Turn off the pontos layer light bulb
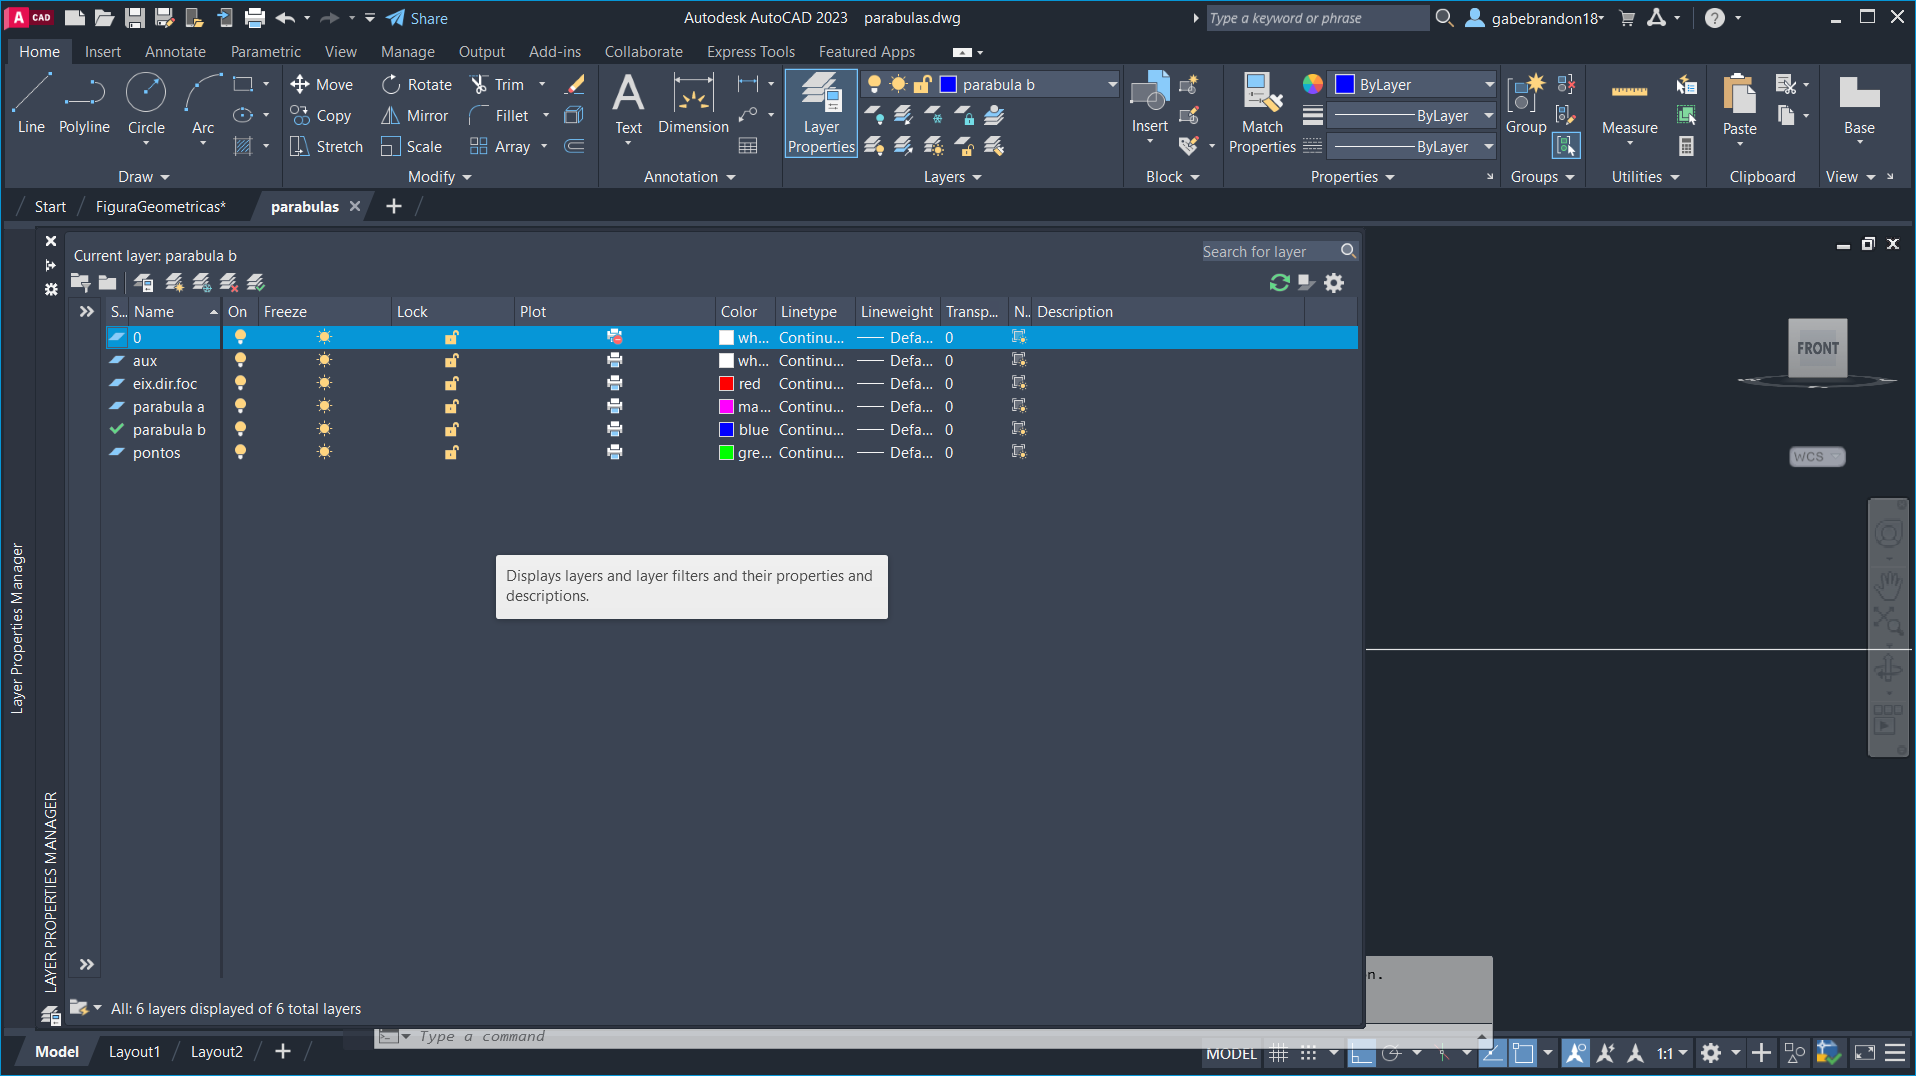1916x1076 pixels. point(240,452)
